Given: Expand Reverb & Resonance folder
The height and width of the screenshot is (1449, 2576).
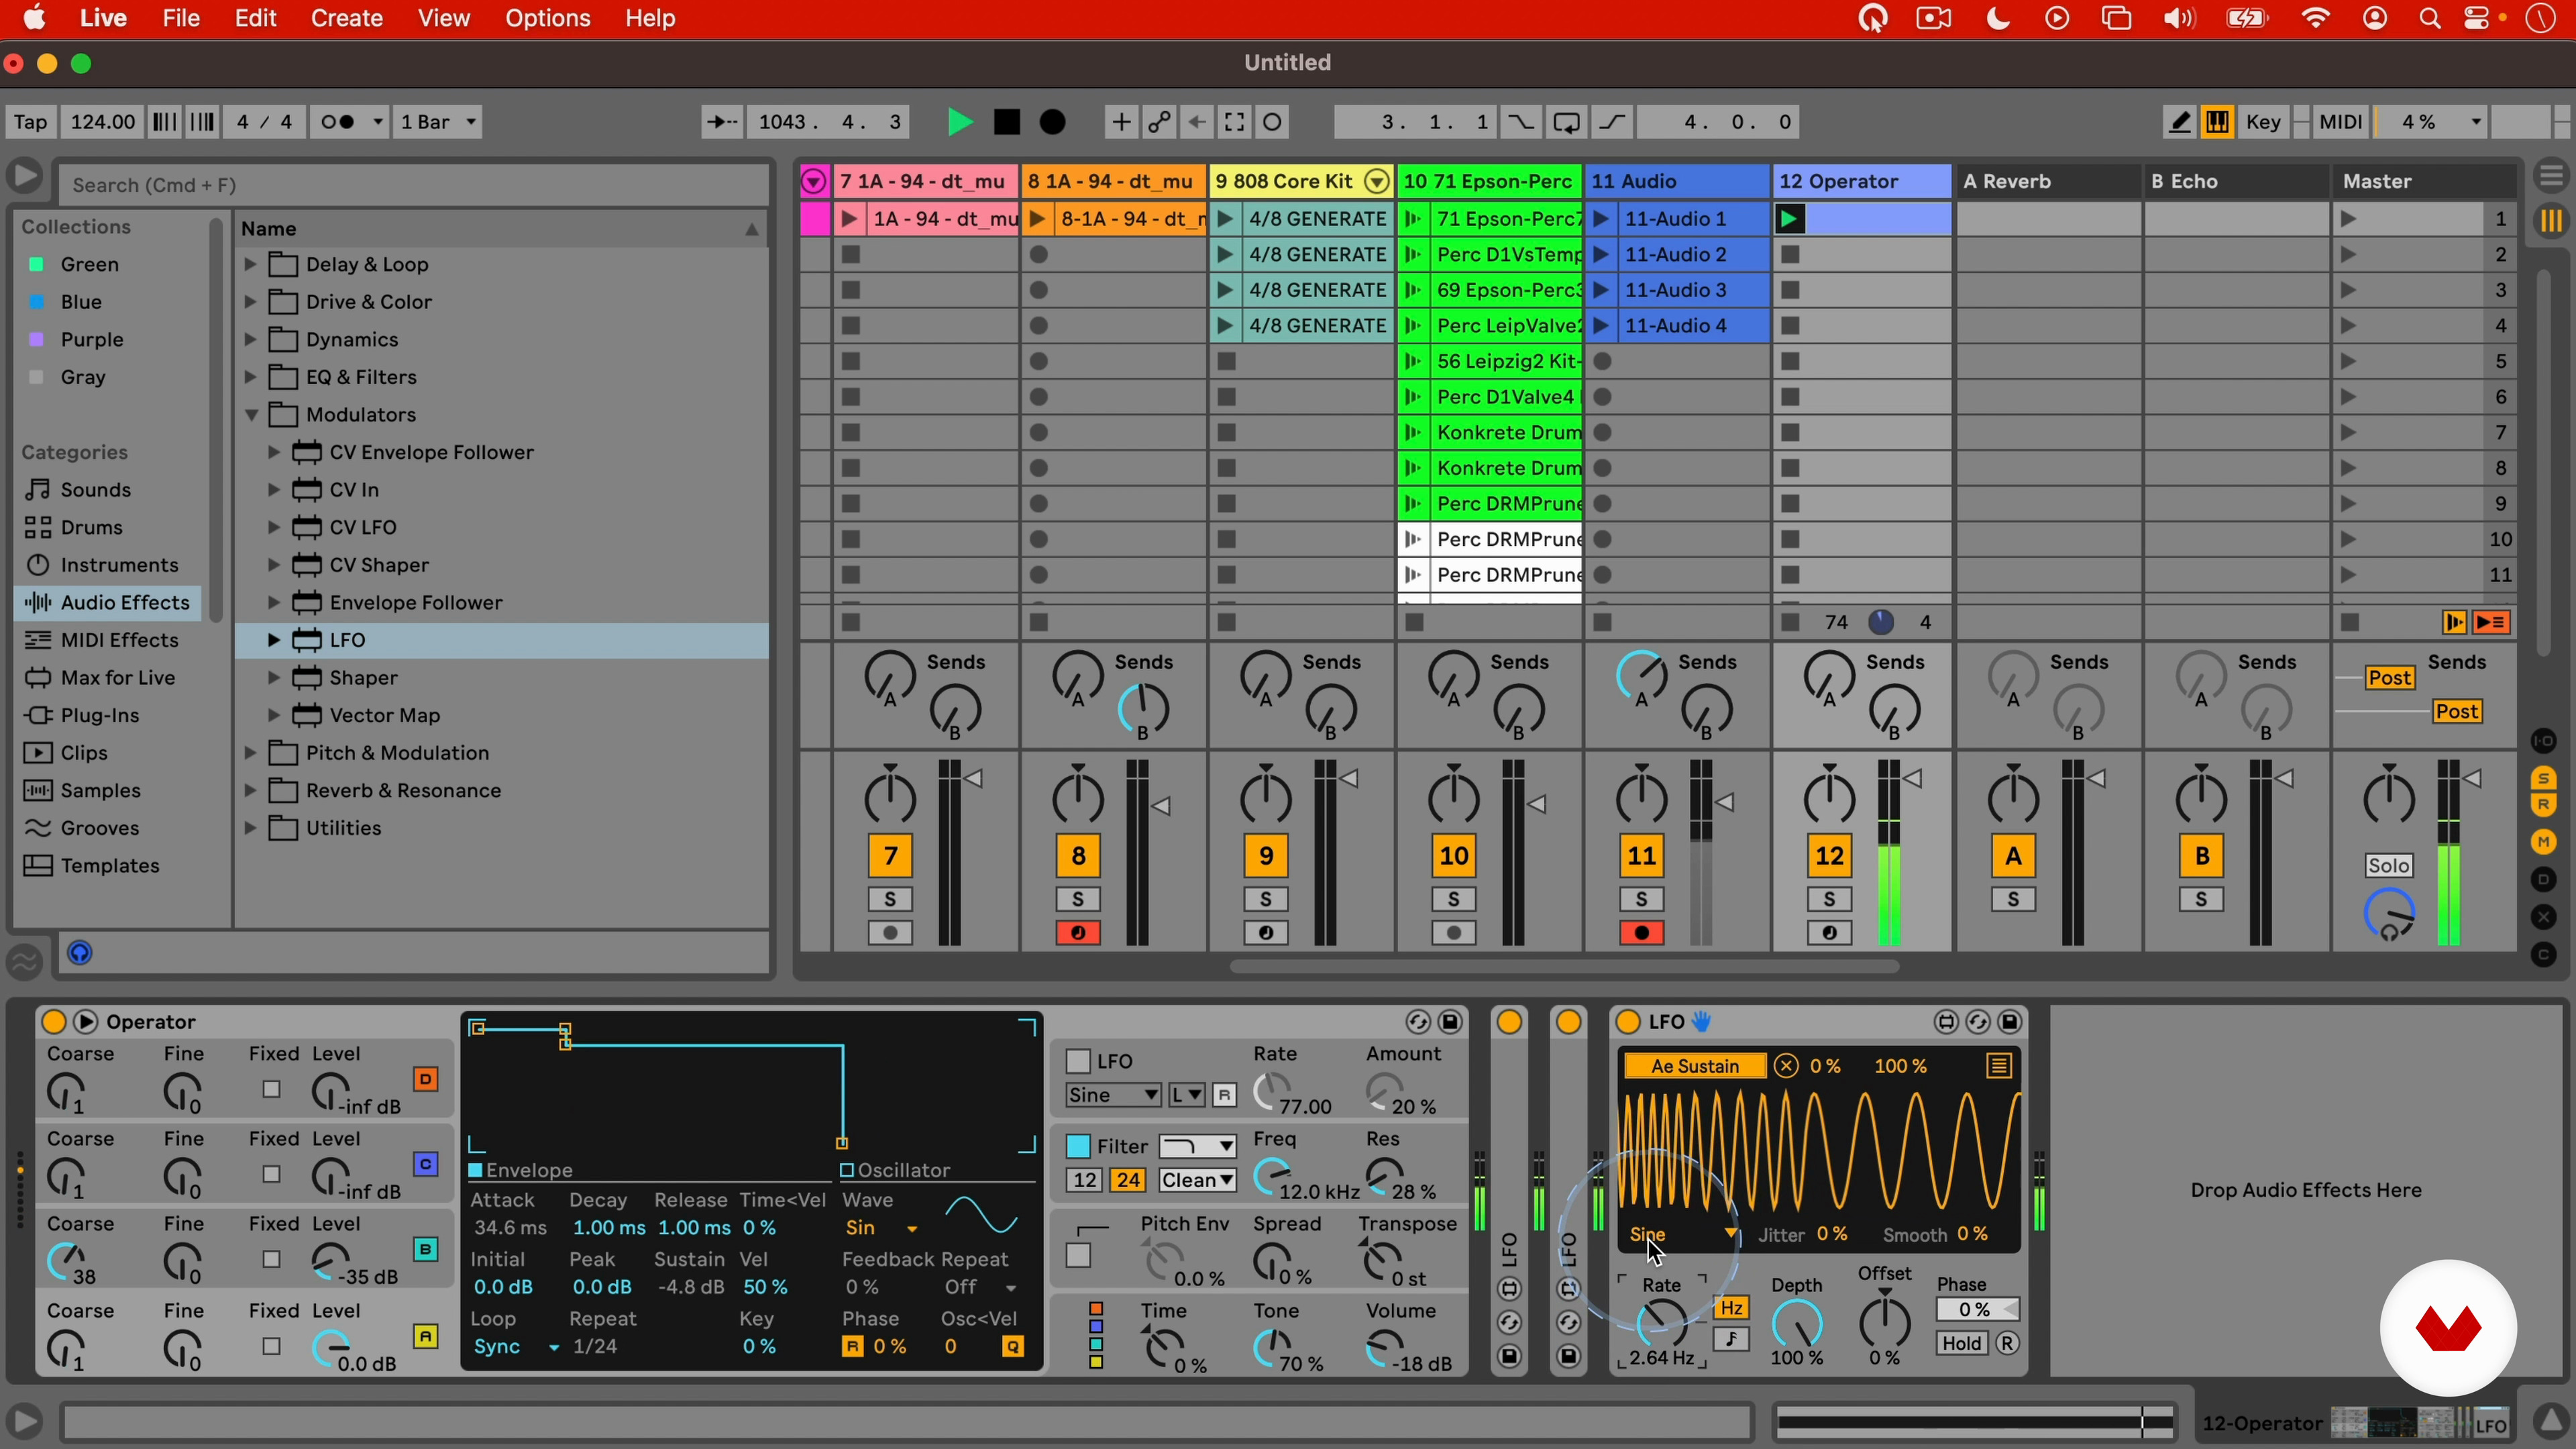Looking at the screenshot, I should (x=250, y=791).
